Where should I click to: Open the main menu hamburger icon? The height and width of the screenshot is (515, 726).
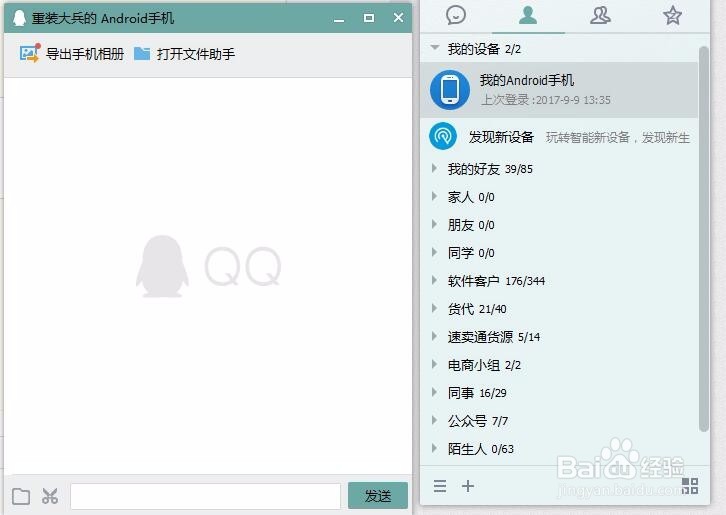tap(440, 486)
